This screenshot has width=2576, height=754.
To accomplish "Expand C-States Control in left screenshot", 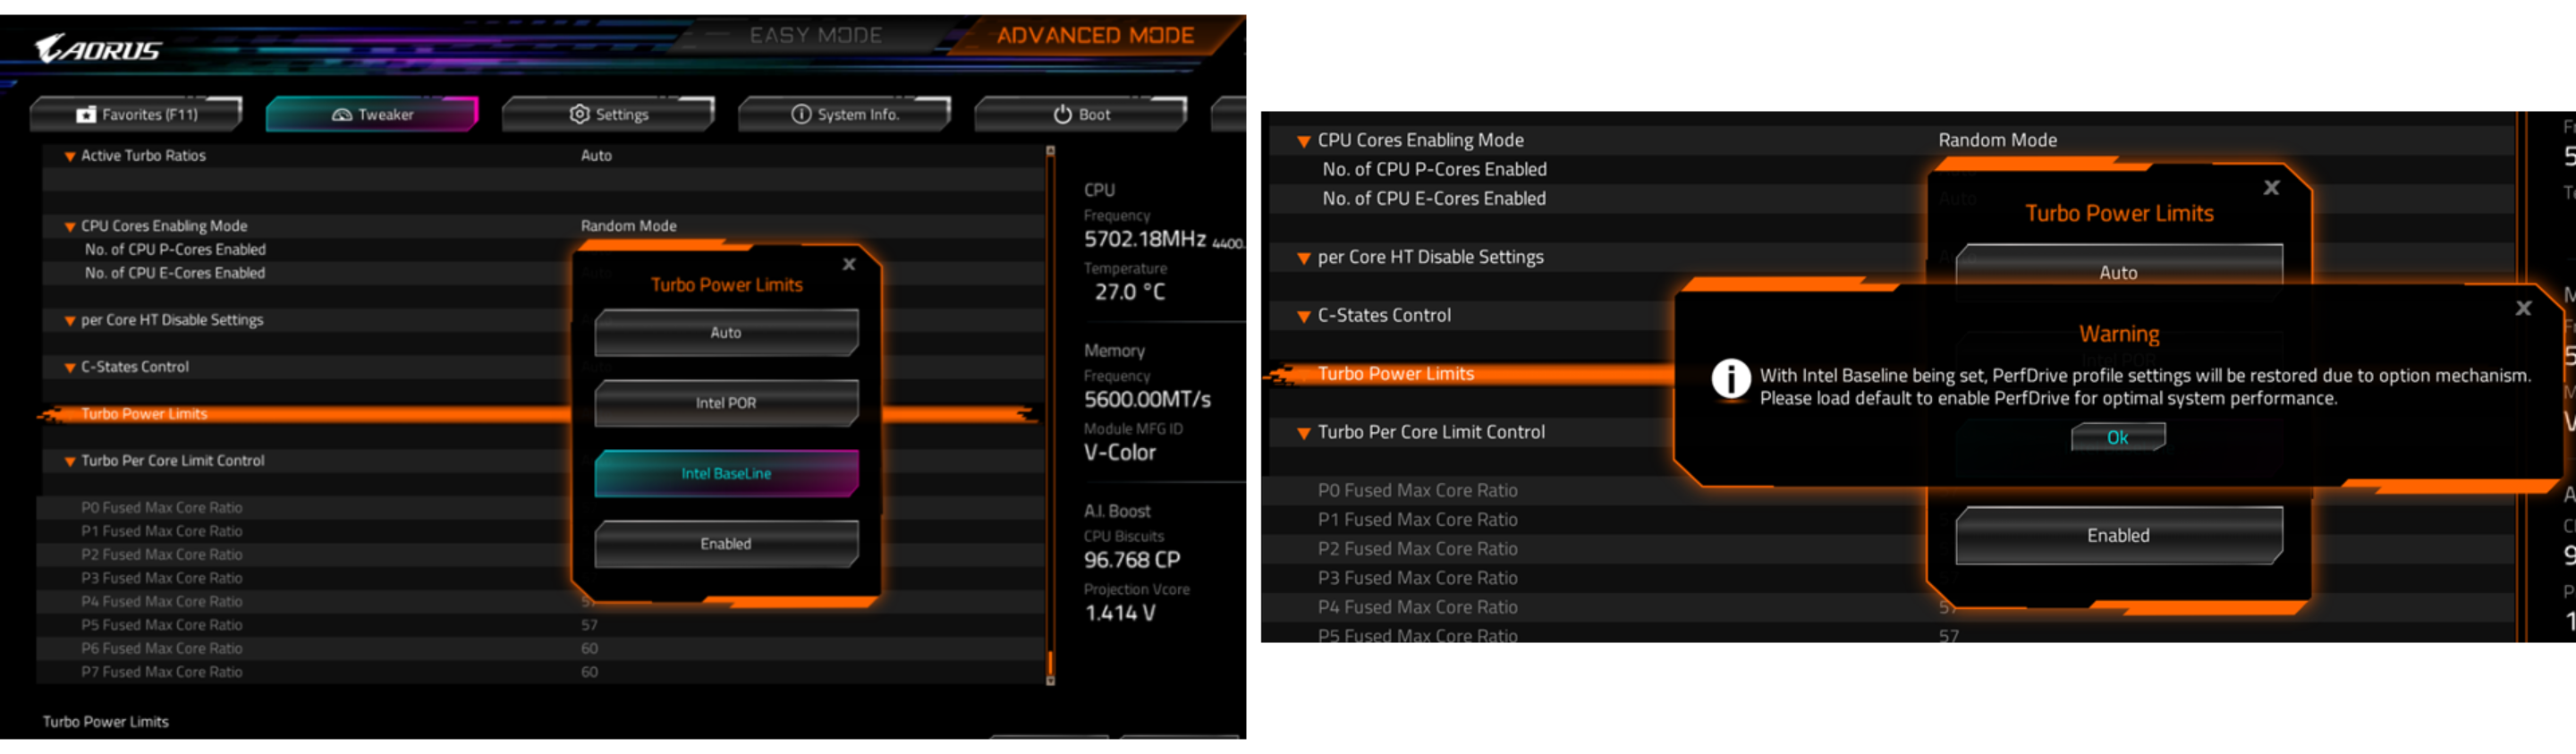I will 70,368.
